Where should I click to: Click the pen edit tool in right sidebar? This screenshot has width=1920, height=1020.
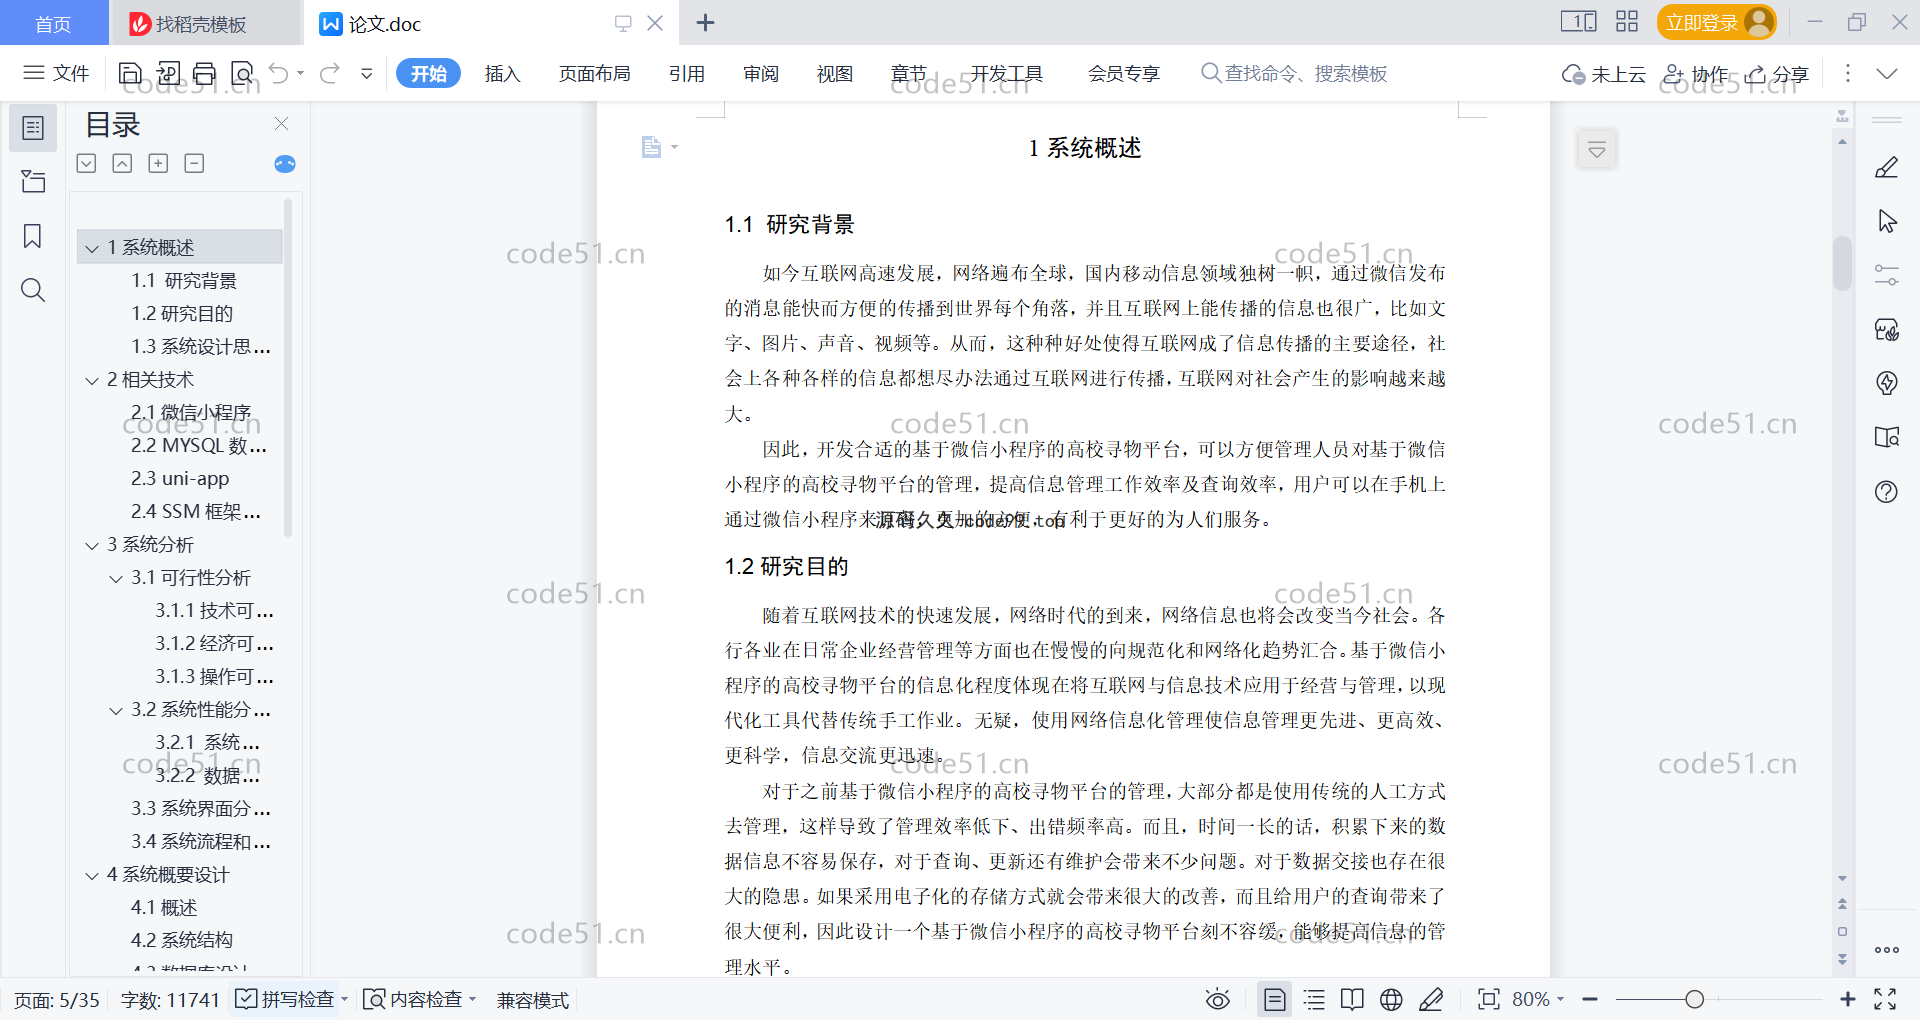(x=1887, y=167)
